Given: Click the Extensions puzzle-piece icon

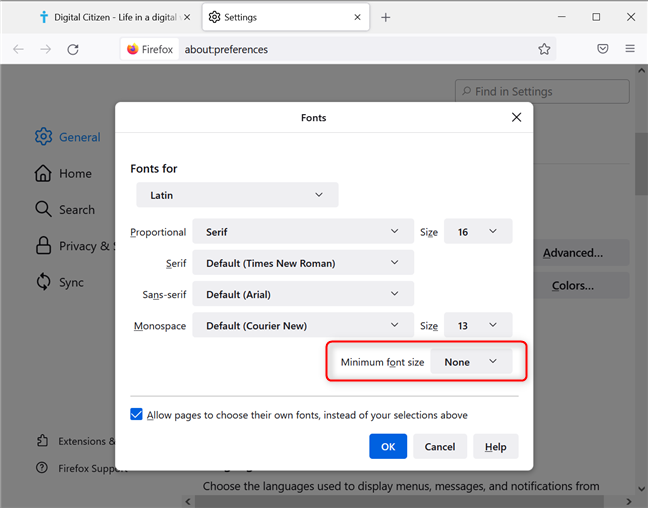Looking at the screenshot, I should 42,441.
